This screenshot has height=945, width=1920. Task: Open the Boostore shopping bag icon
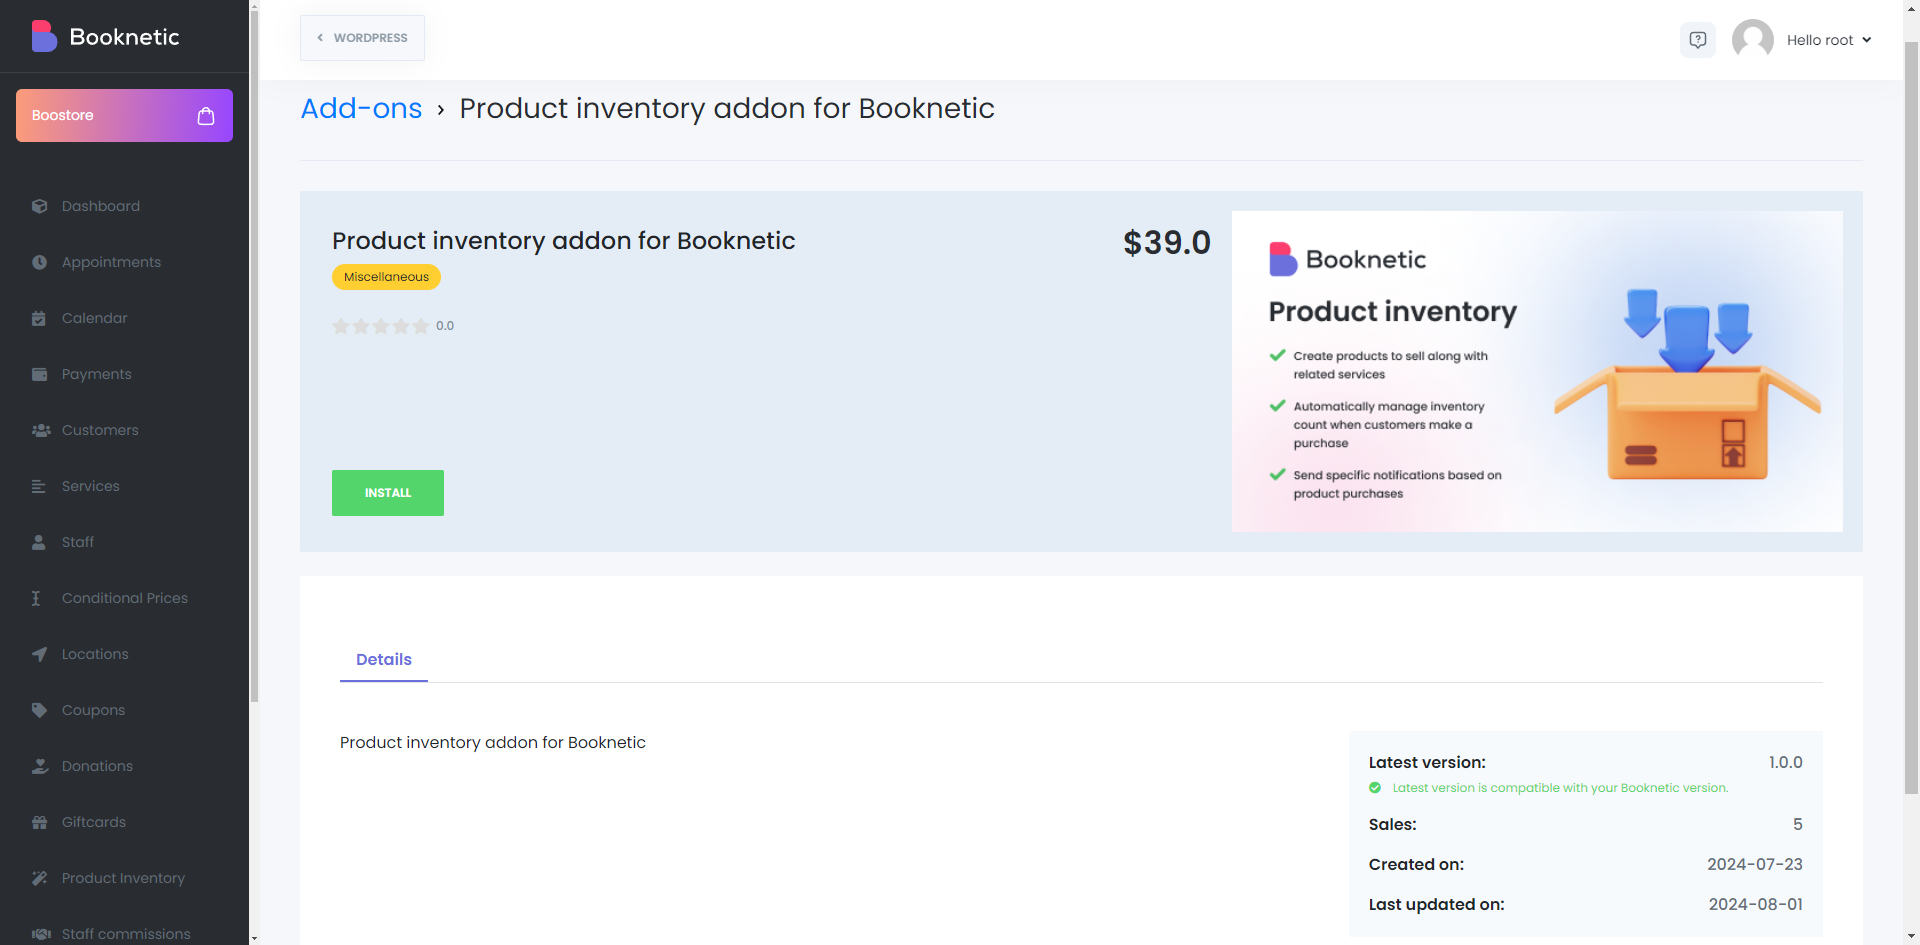coord(206,116)
